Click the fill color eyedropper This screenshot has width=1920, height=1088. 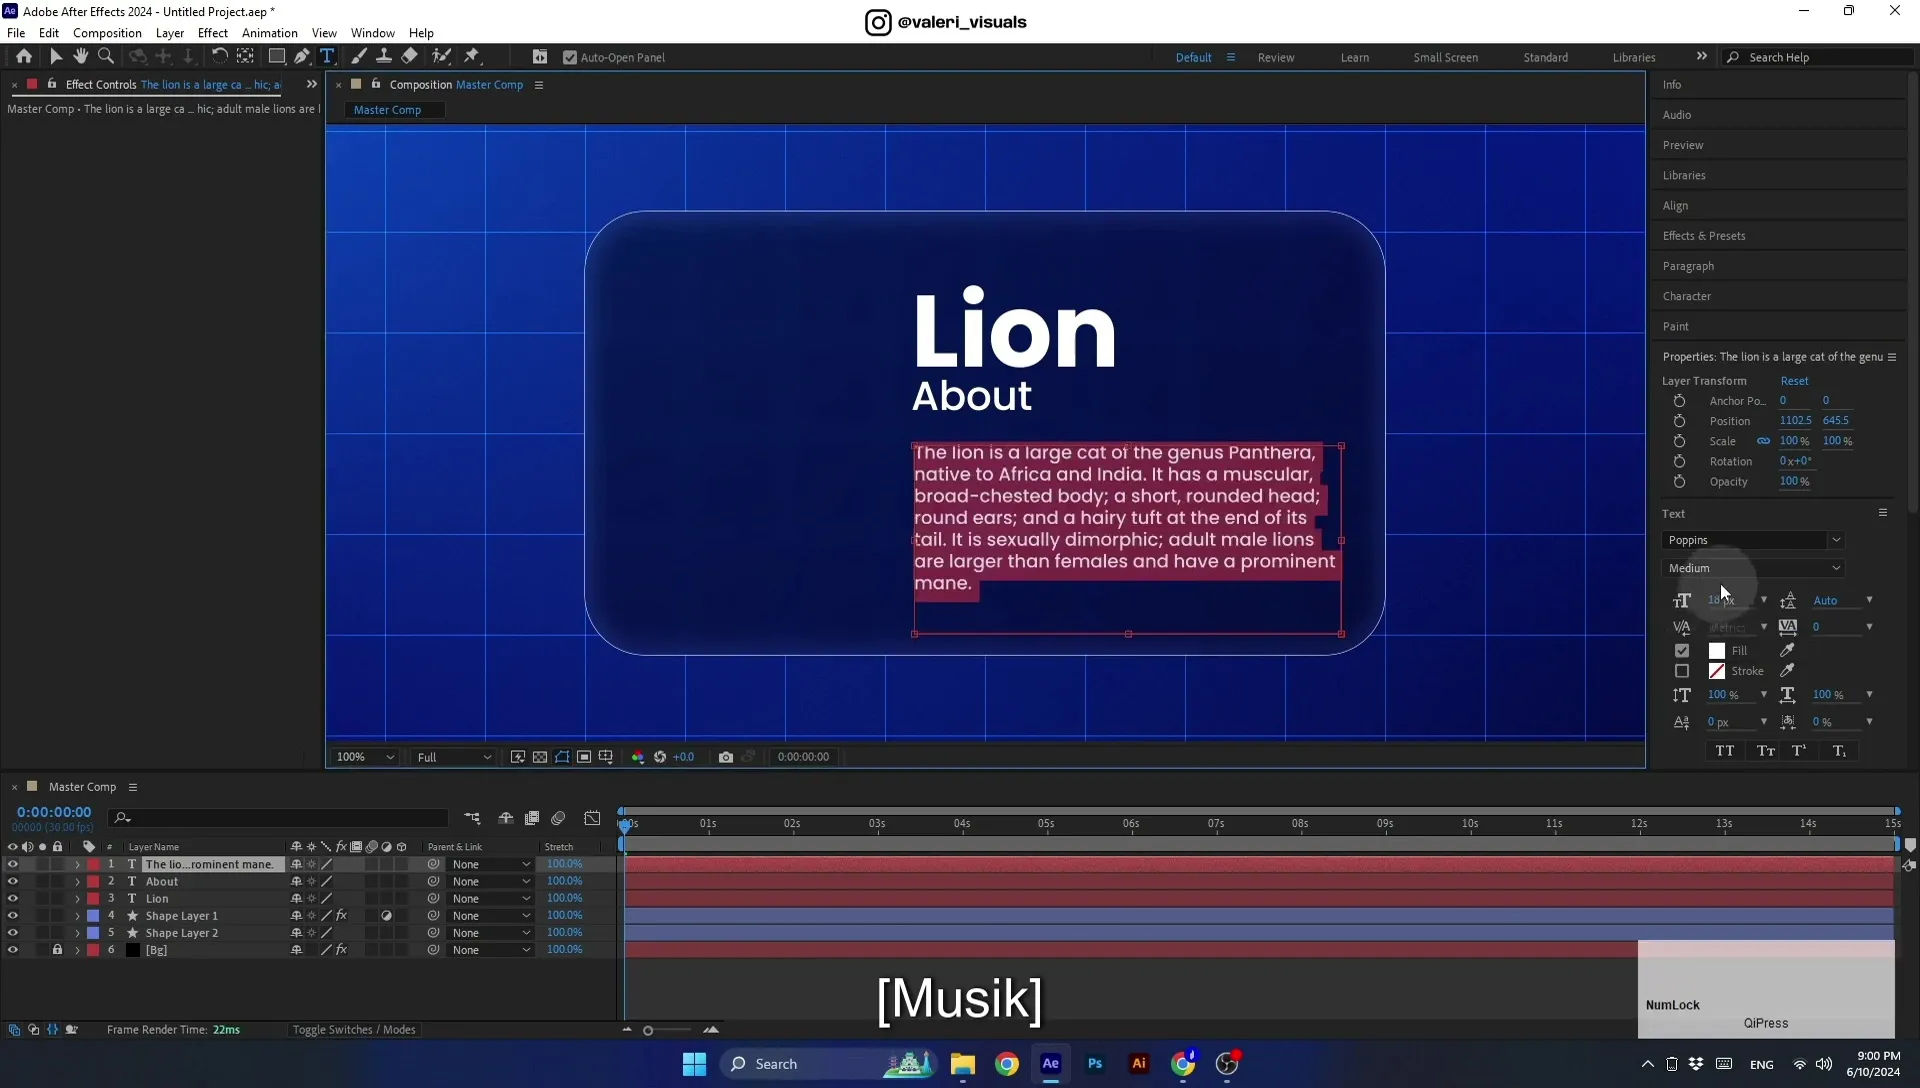1787,650
